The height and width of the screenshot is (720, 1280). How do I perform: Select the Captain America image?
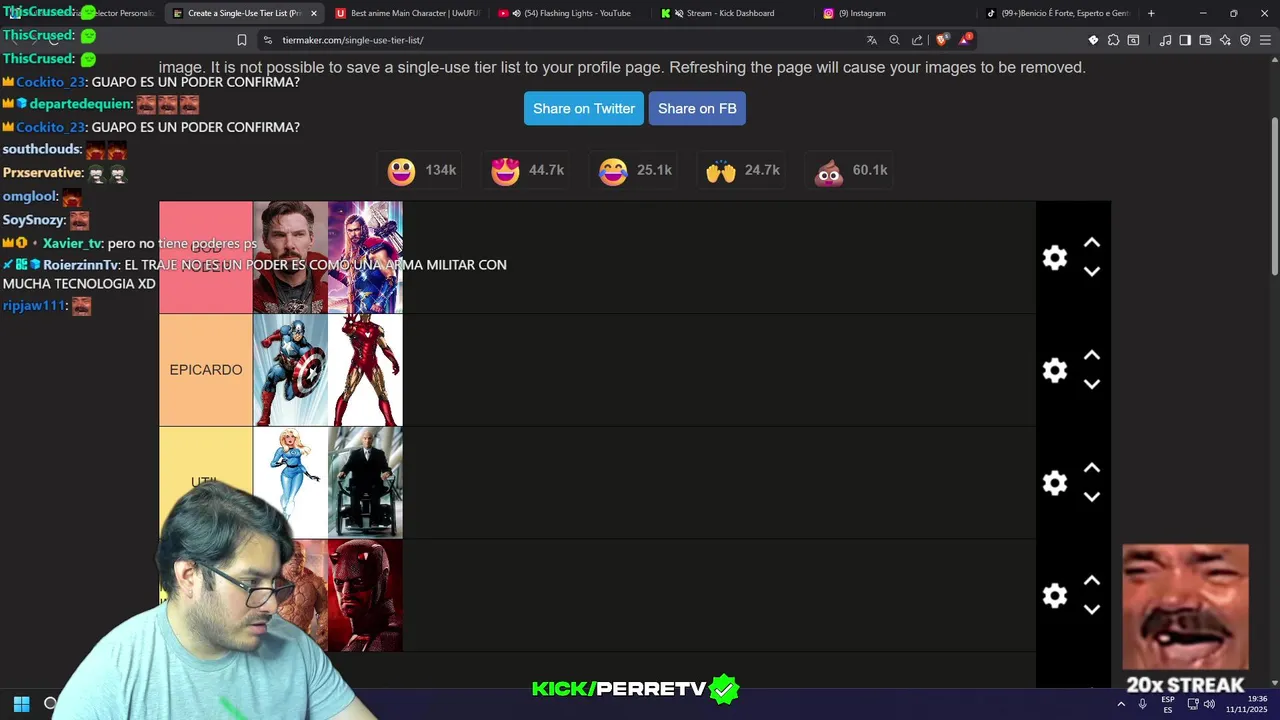click(290, 370)
